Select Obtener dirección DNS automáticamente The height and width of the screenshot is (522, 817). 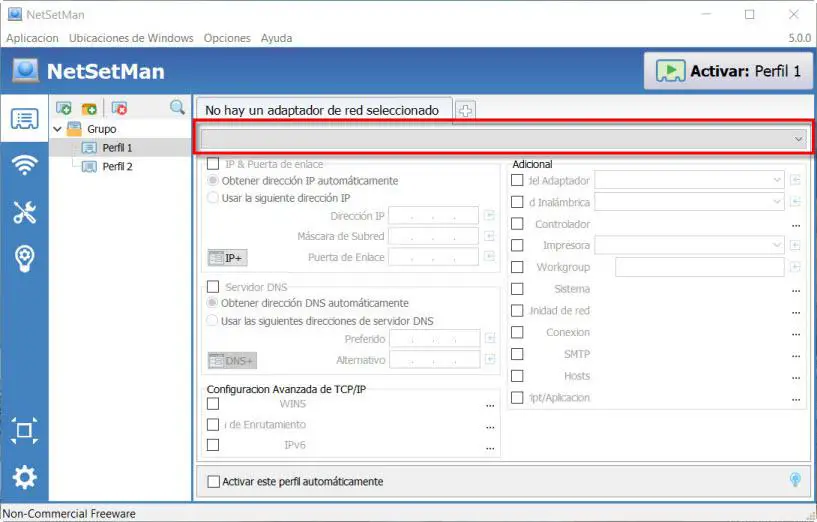point(212,303)
